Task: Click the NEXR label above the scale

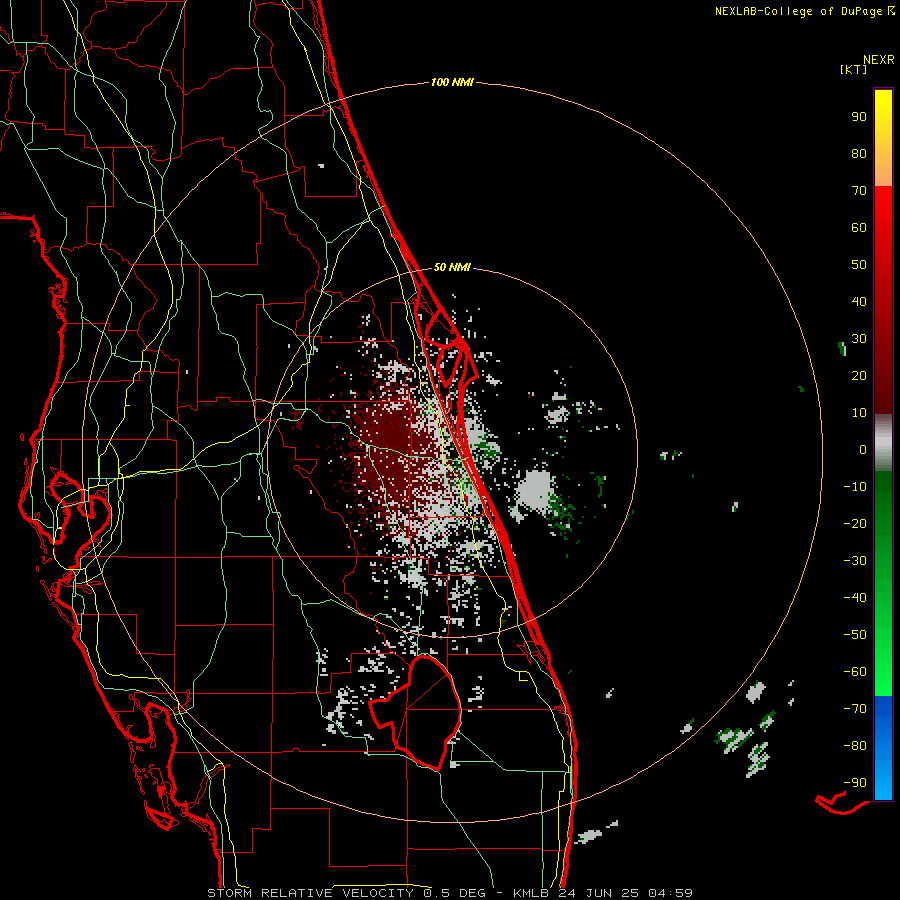Action: click(x=879, y=59)
